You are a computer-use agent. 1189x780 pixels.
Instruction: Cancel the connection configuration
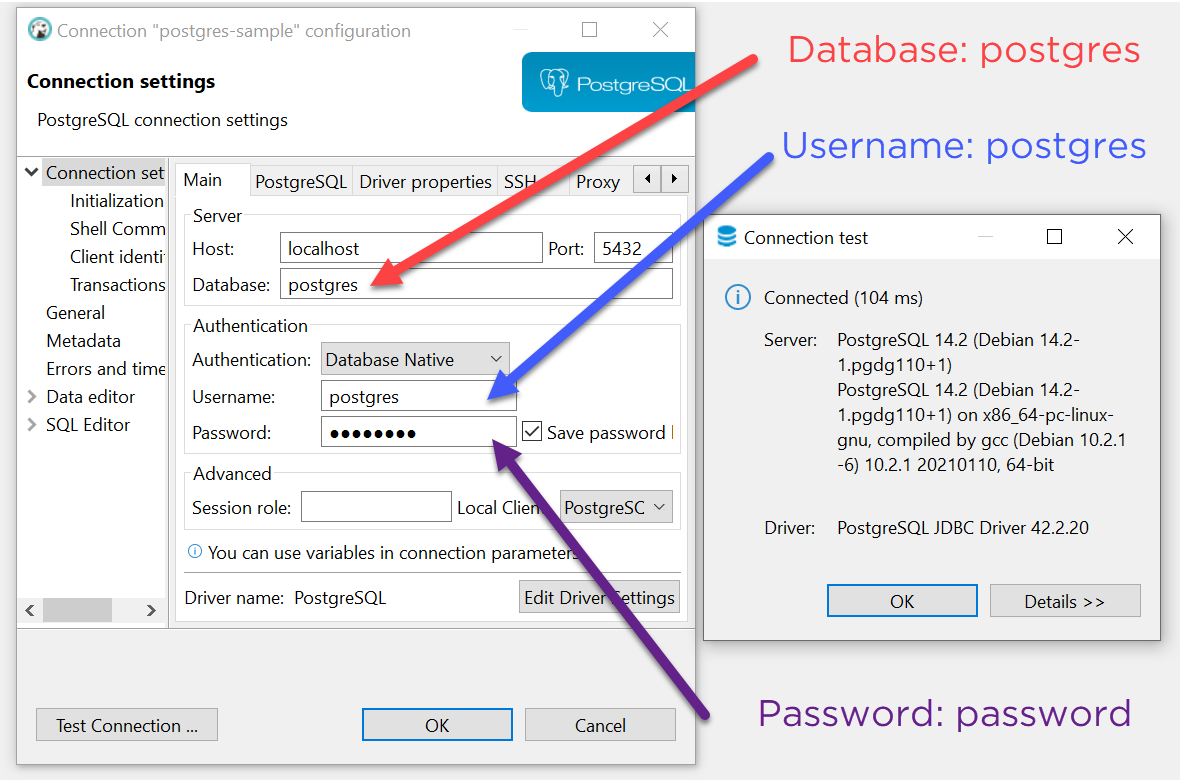(600, 725)
